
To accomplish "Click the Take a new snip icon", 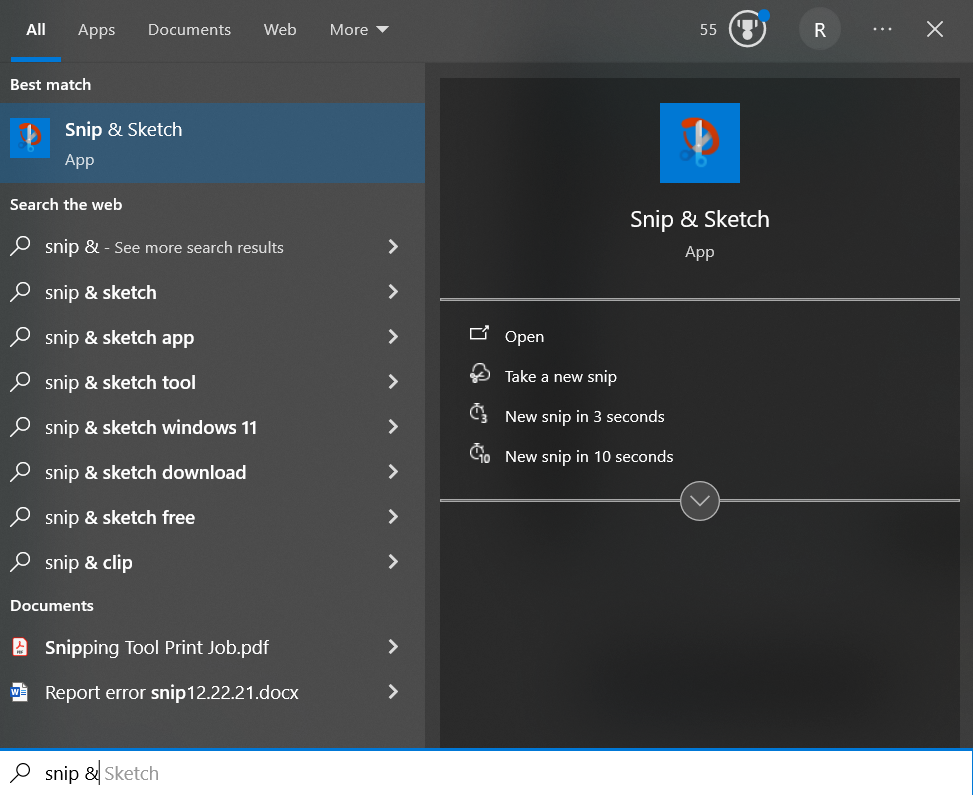I will [480, 374].
